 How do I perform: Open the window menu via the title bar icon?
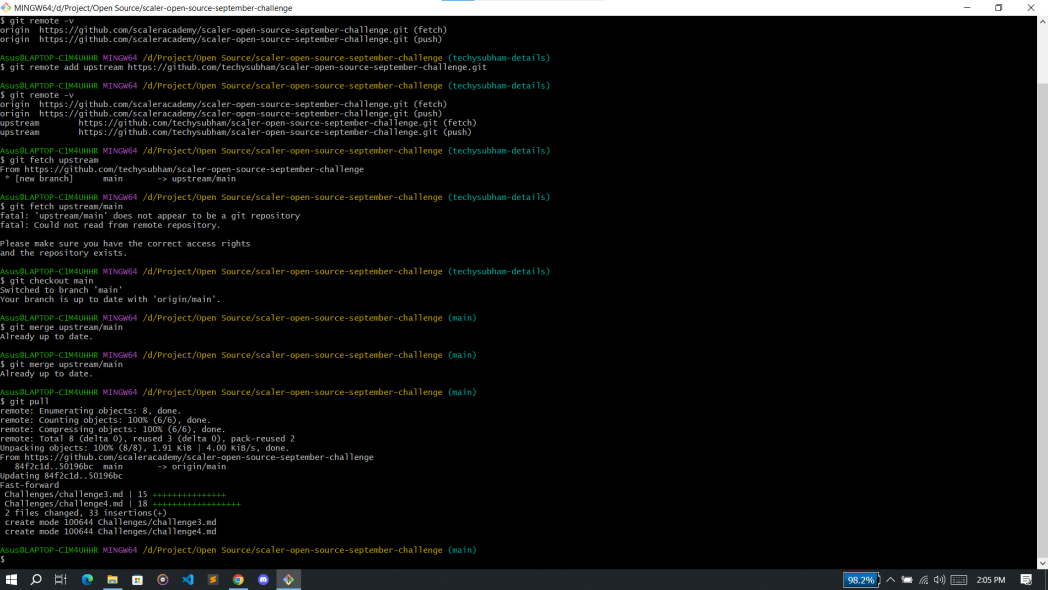coord(8,7)
